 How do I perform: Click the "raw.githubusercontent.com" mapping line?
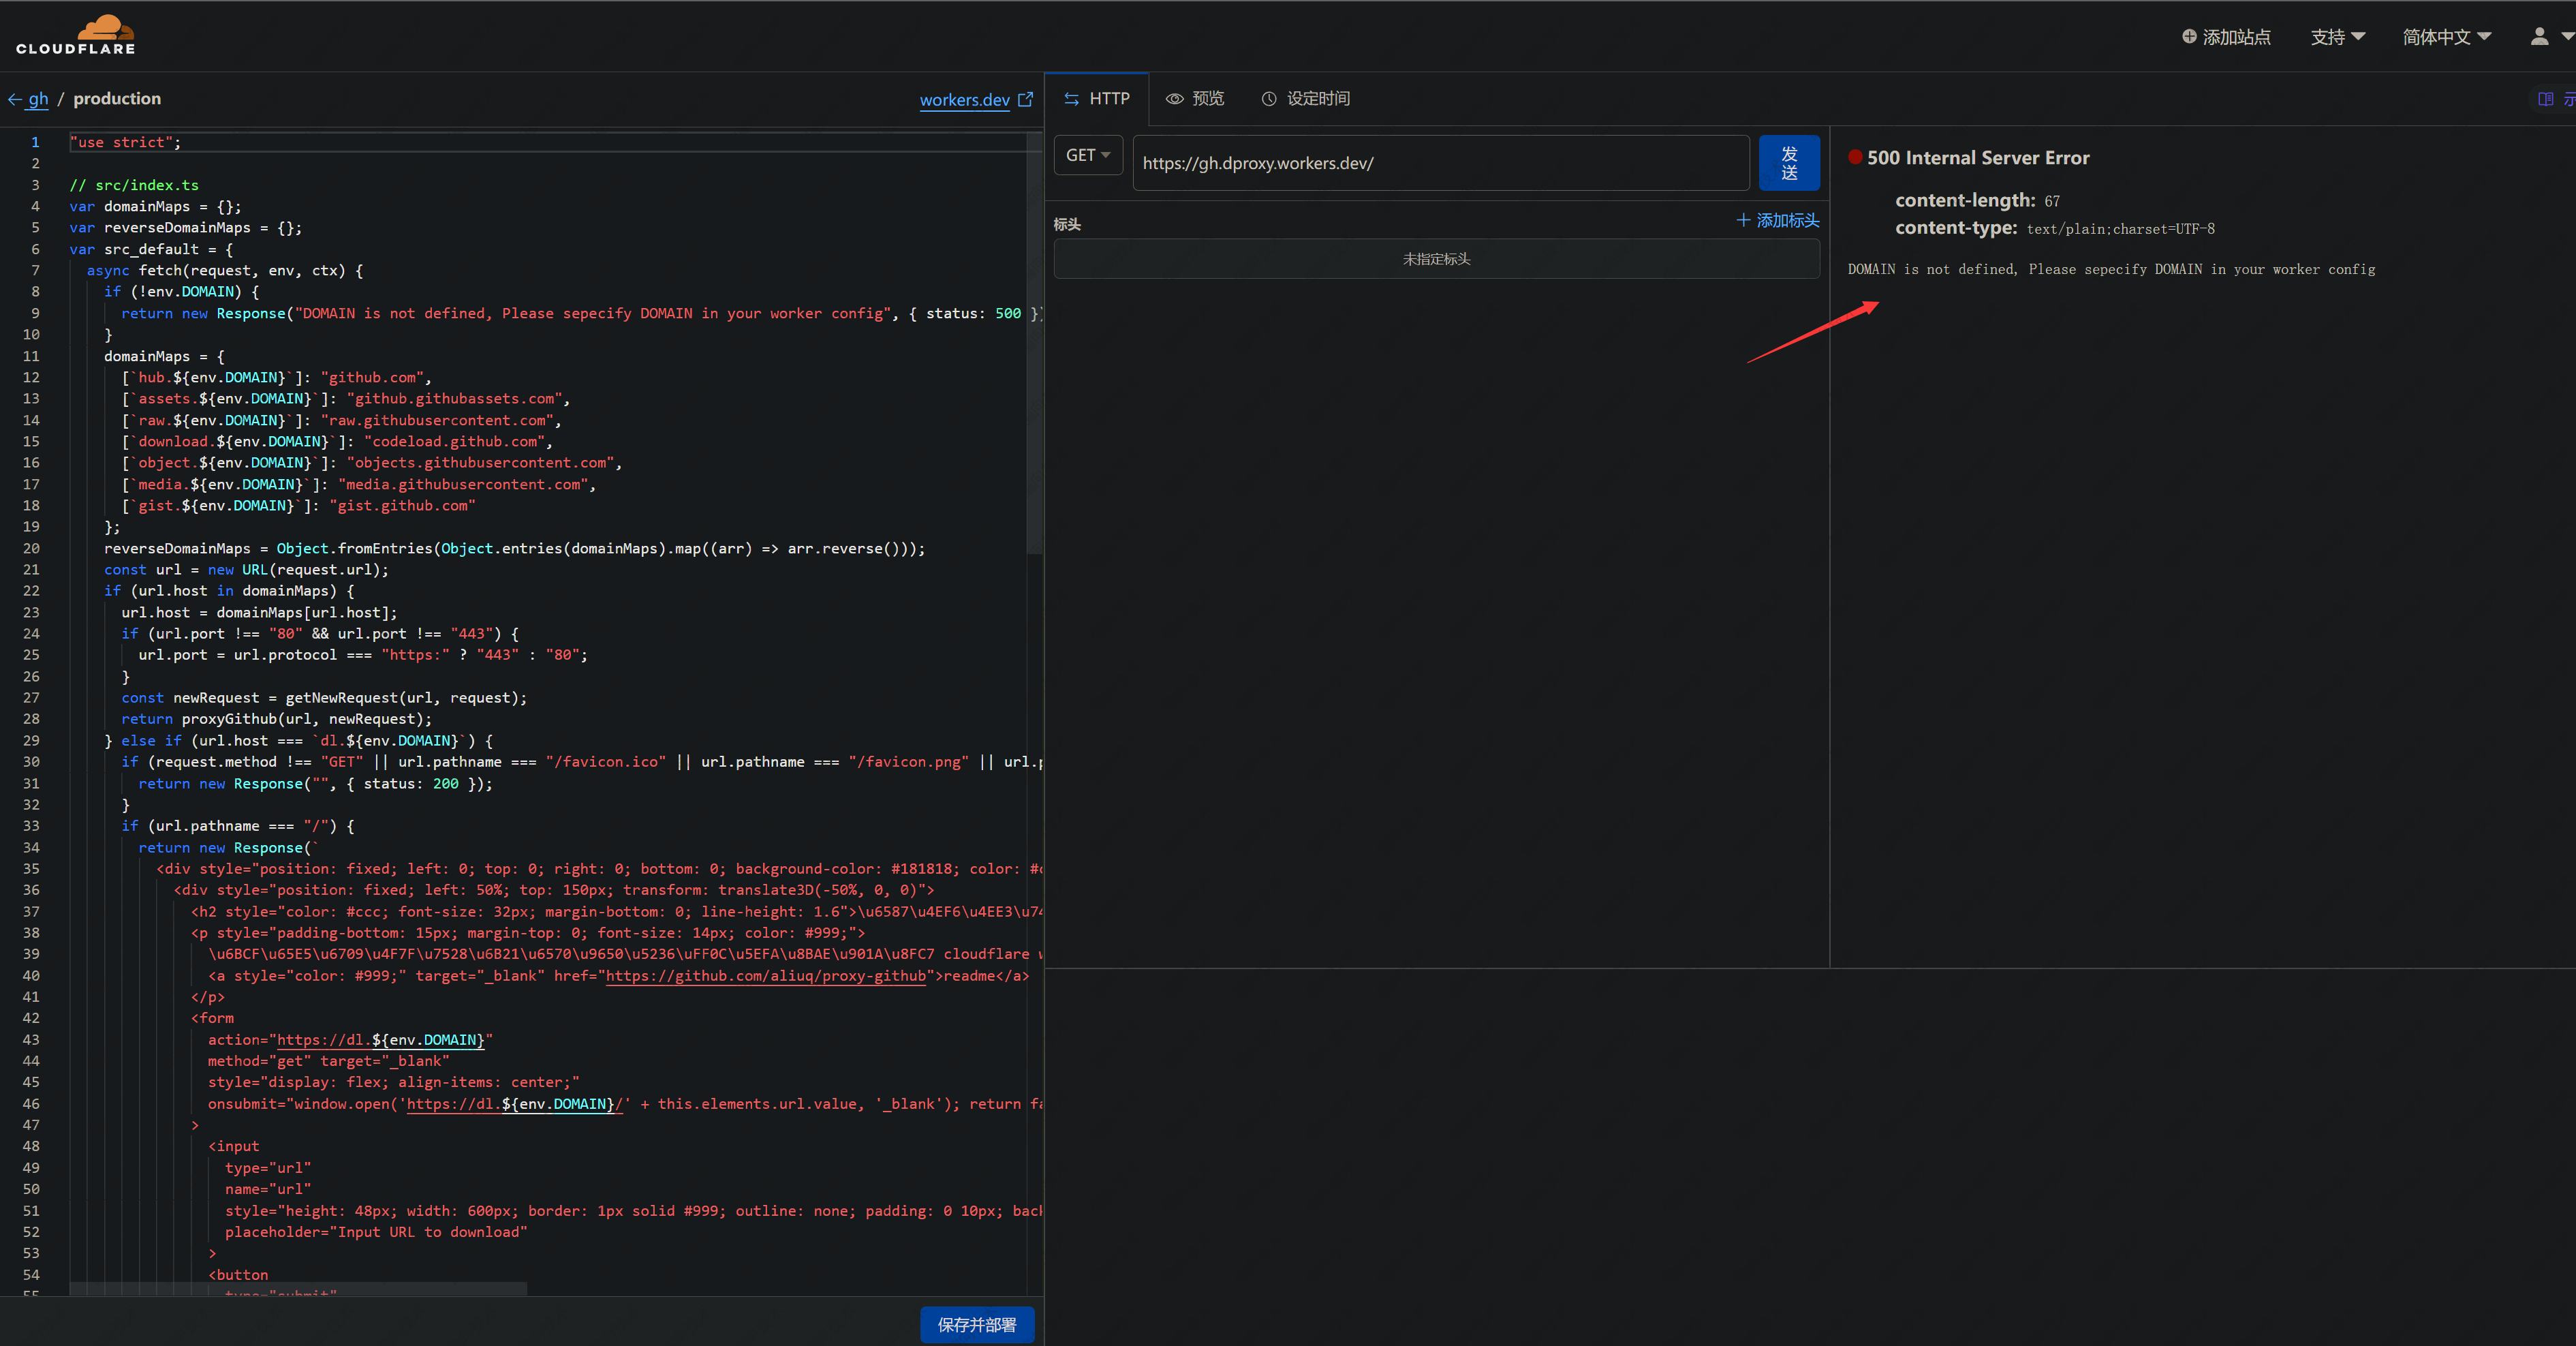341,420
